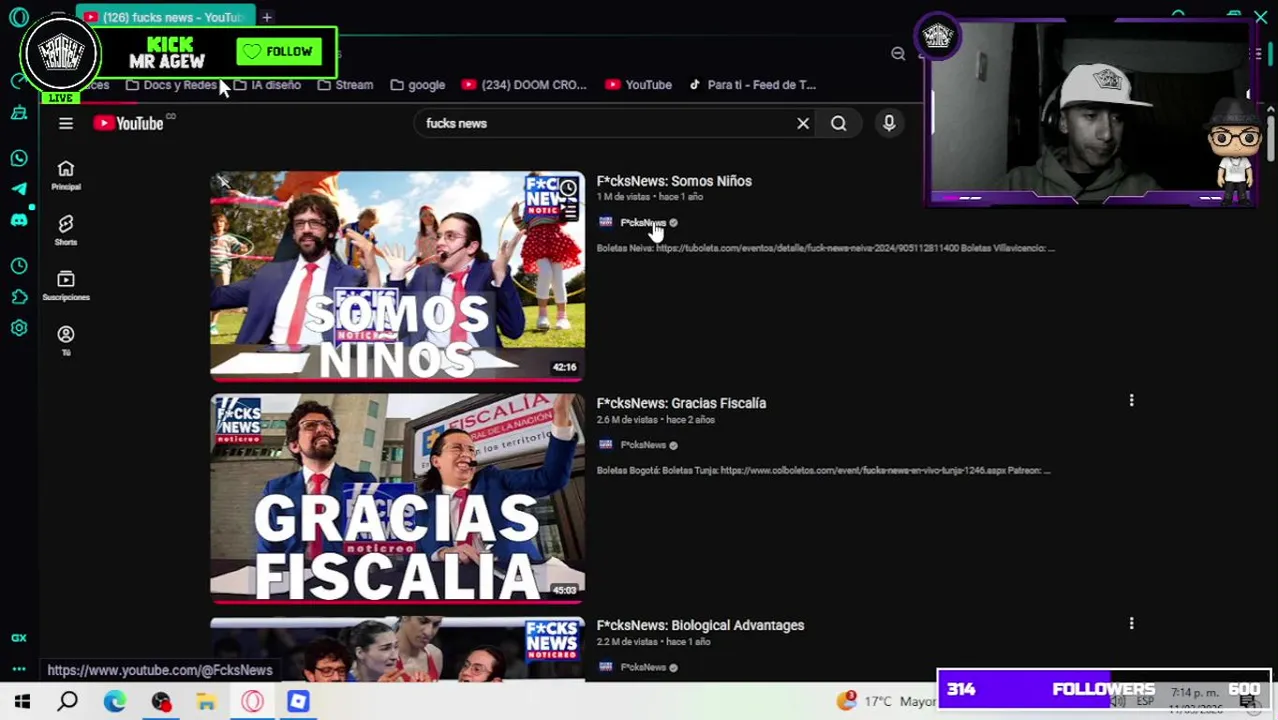This screenshot has width=1278, height=720.
Task: Open Windows taskbar search
Action: tap(68, 702)
